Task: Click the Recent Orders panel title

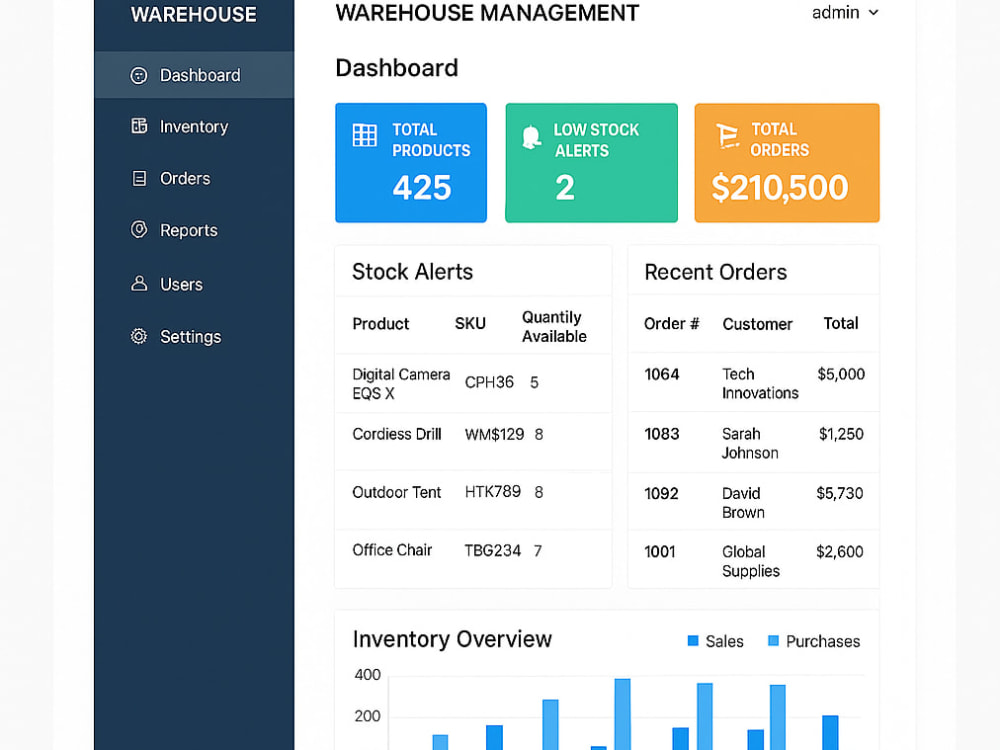Action: 716,272
